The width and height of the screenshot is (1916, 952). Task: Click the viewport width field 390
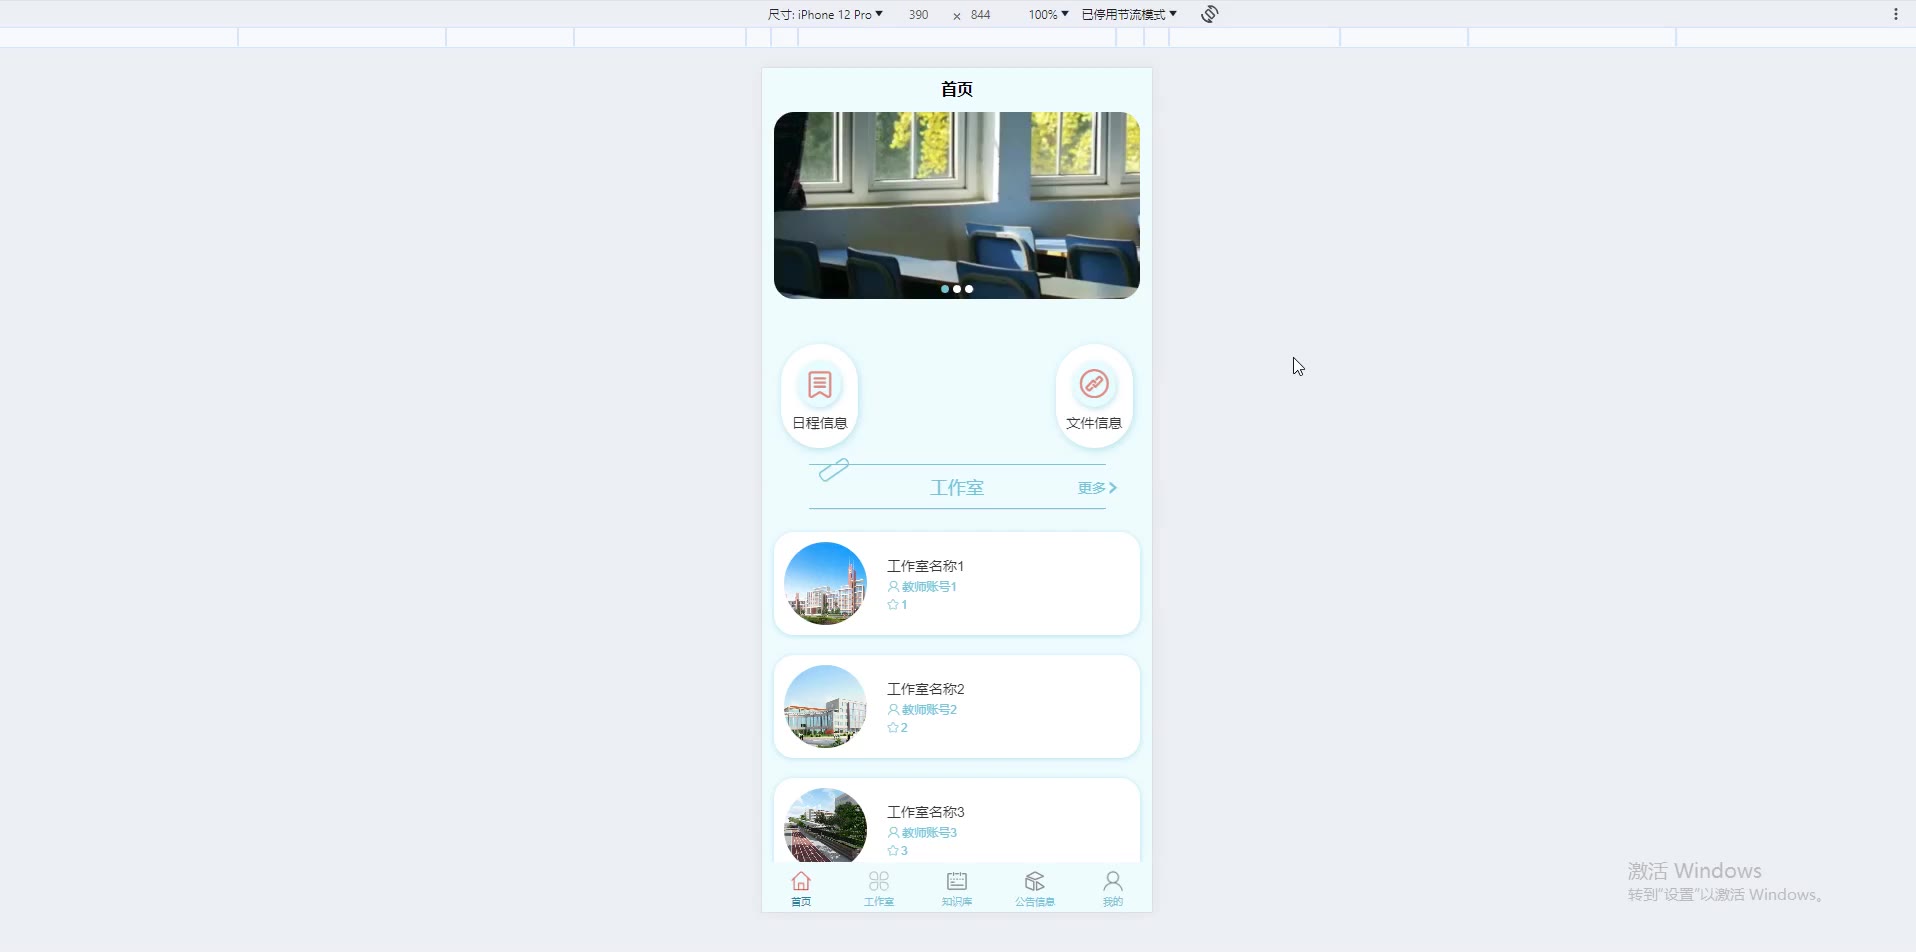click(x=918, y=14)
